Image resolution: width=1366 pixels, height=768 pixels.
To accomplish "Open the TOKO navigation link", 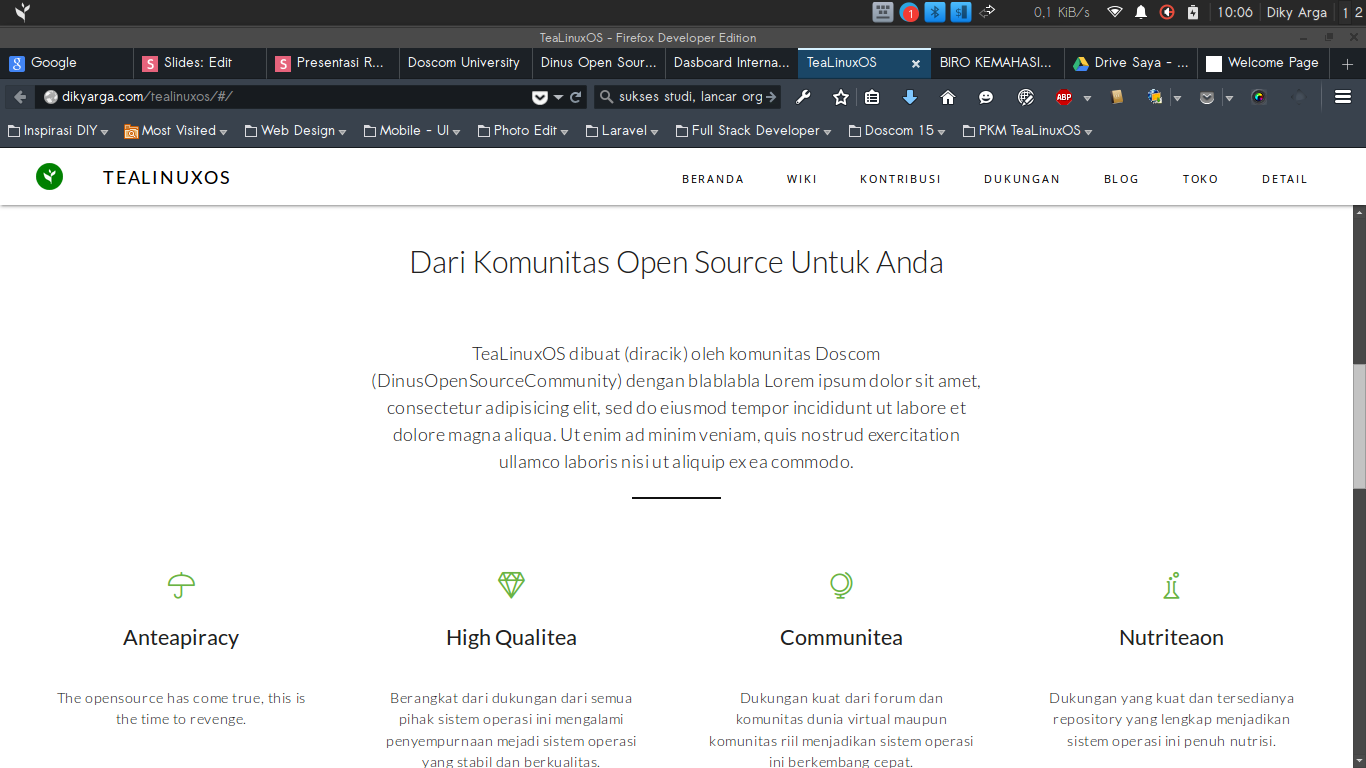I will coord(1200,179).
